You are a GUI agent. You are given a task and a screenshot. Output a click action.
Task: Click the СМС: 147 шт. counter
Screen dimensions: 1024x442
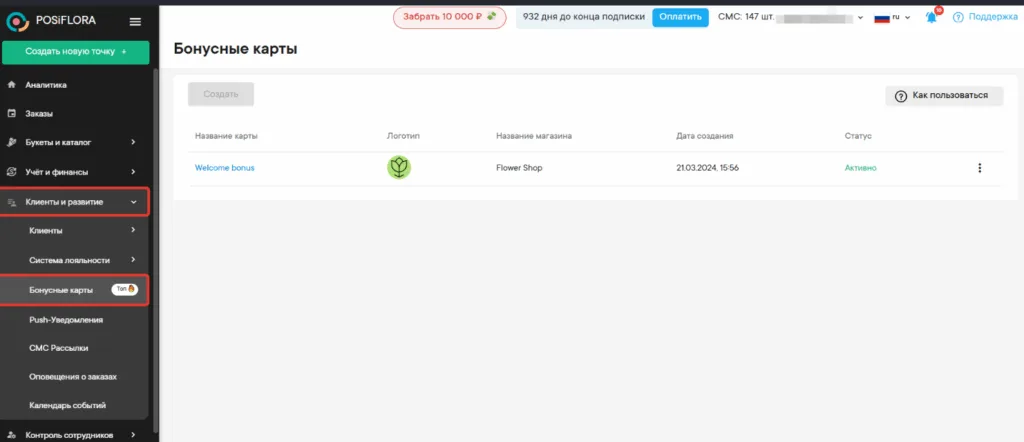tap(746, 17)
